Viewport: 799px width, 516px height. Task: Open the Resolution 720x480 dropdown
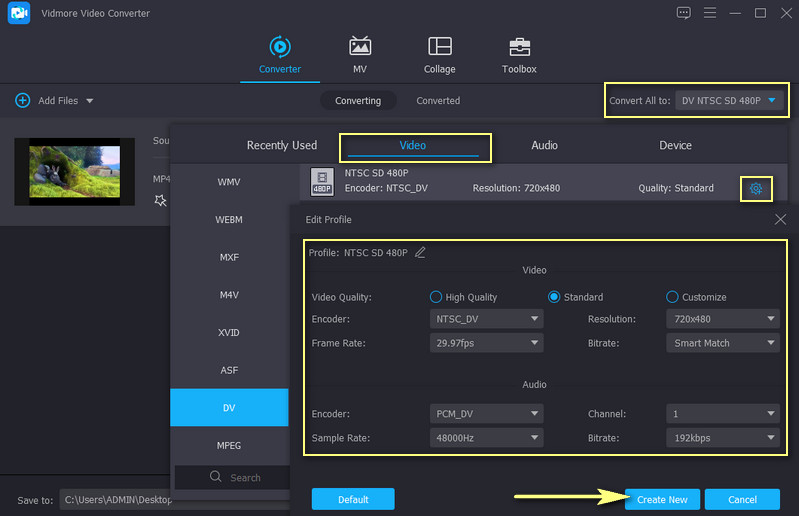722,319
